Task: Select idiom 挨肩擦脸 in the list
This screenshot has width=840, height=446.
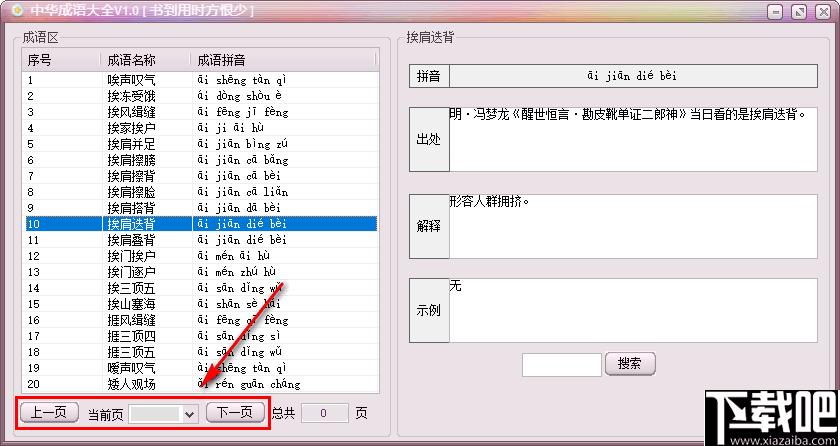Action: [x=131, y=192]
